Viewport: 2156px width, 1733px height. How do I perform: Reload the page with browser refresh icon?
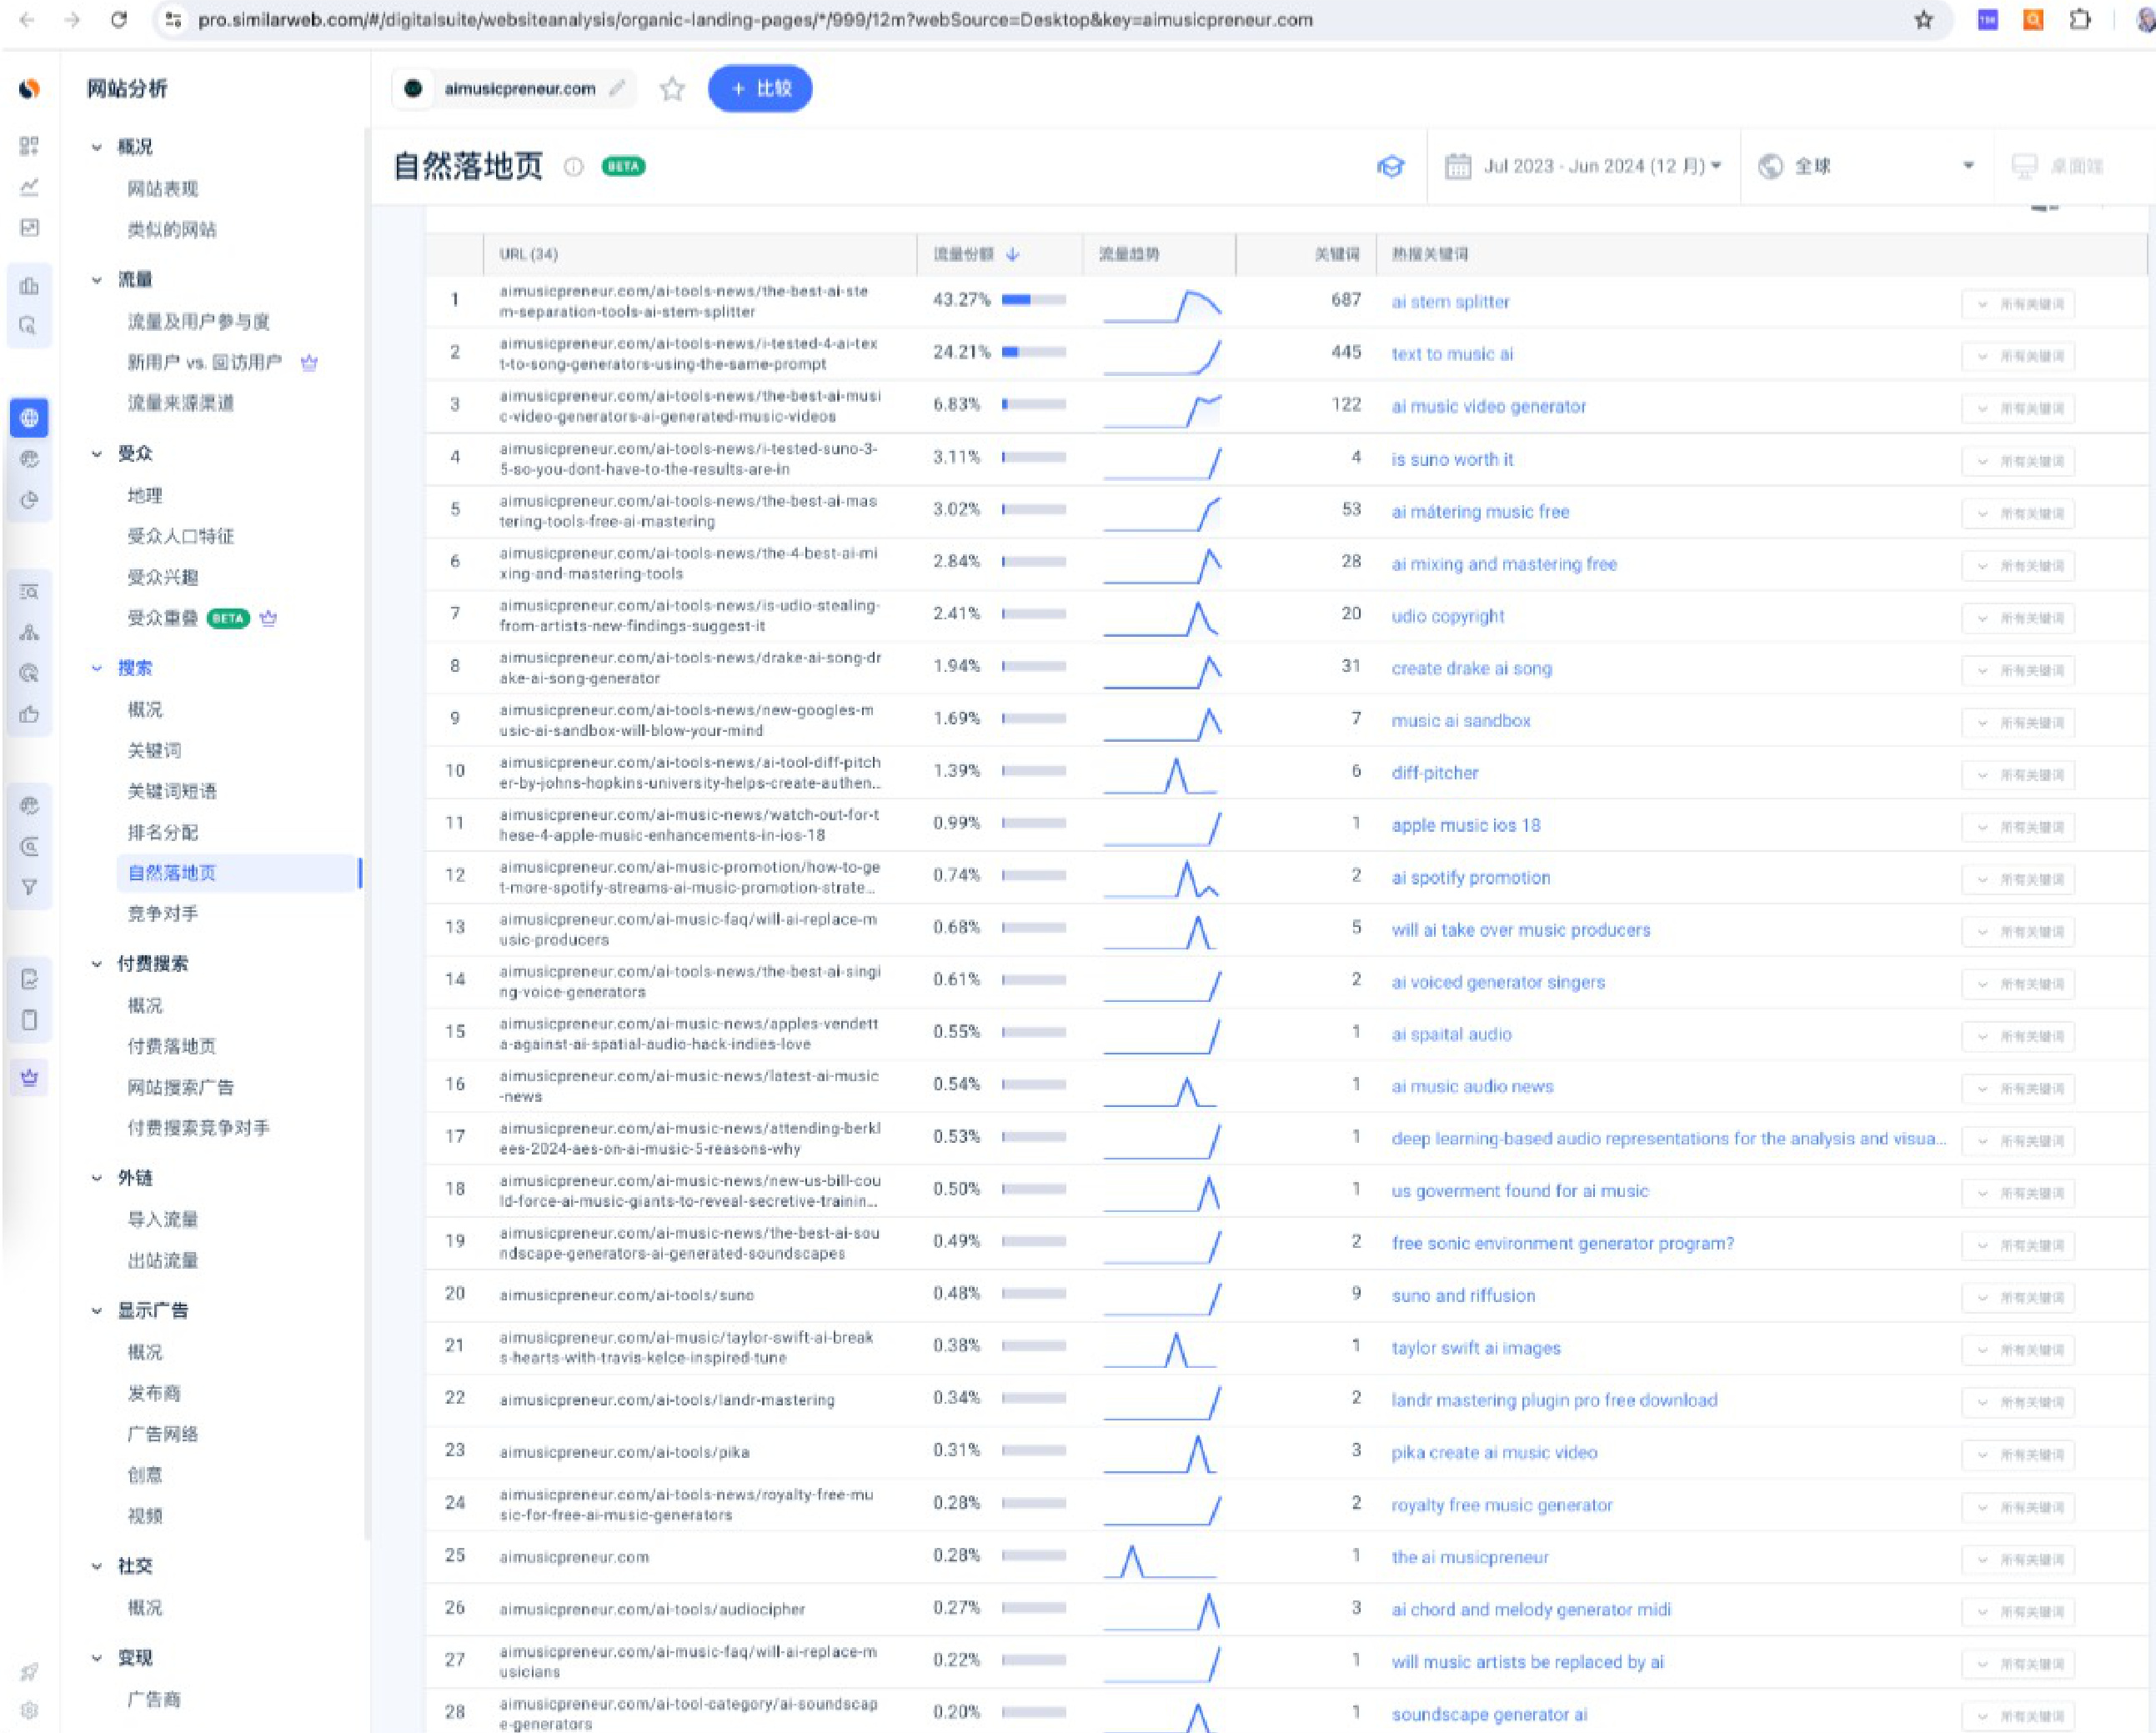click(x=119, y=20)
